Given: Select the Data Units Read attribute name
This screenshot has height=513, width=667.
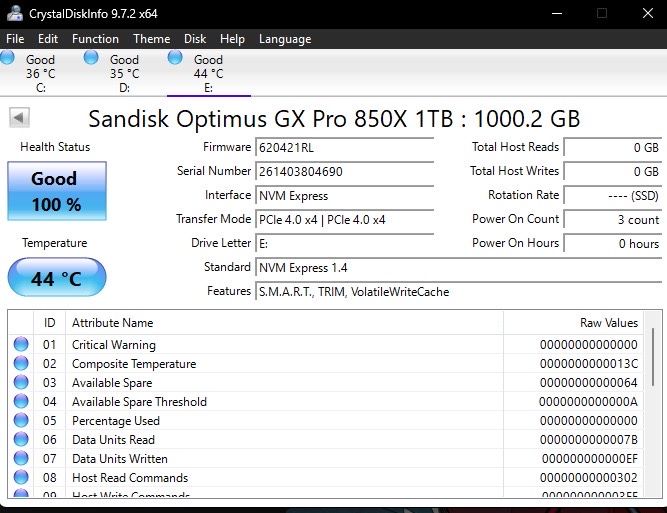Looking at the screenshot, I should coord(113,440).
